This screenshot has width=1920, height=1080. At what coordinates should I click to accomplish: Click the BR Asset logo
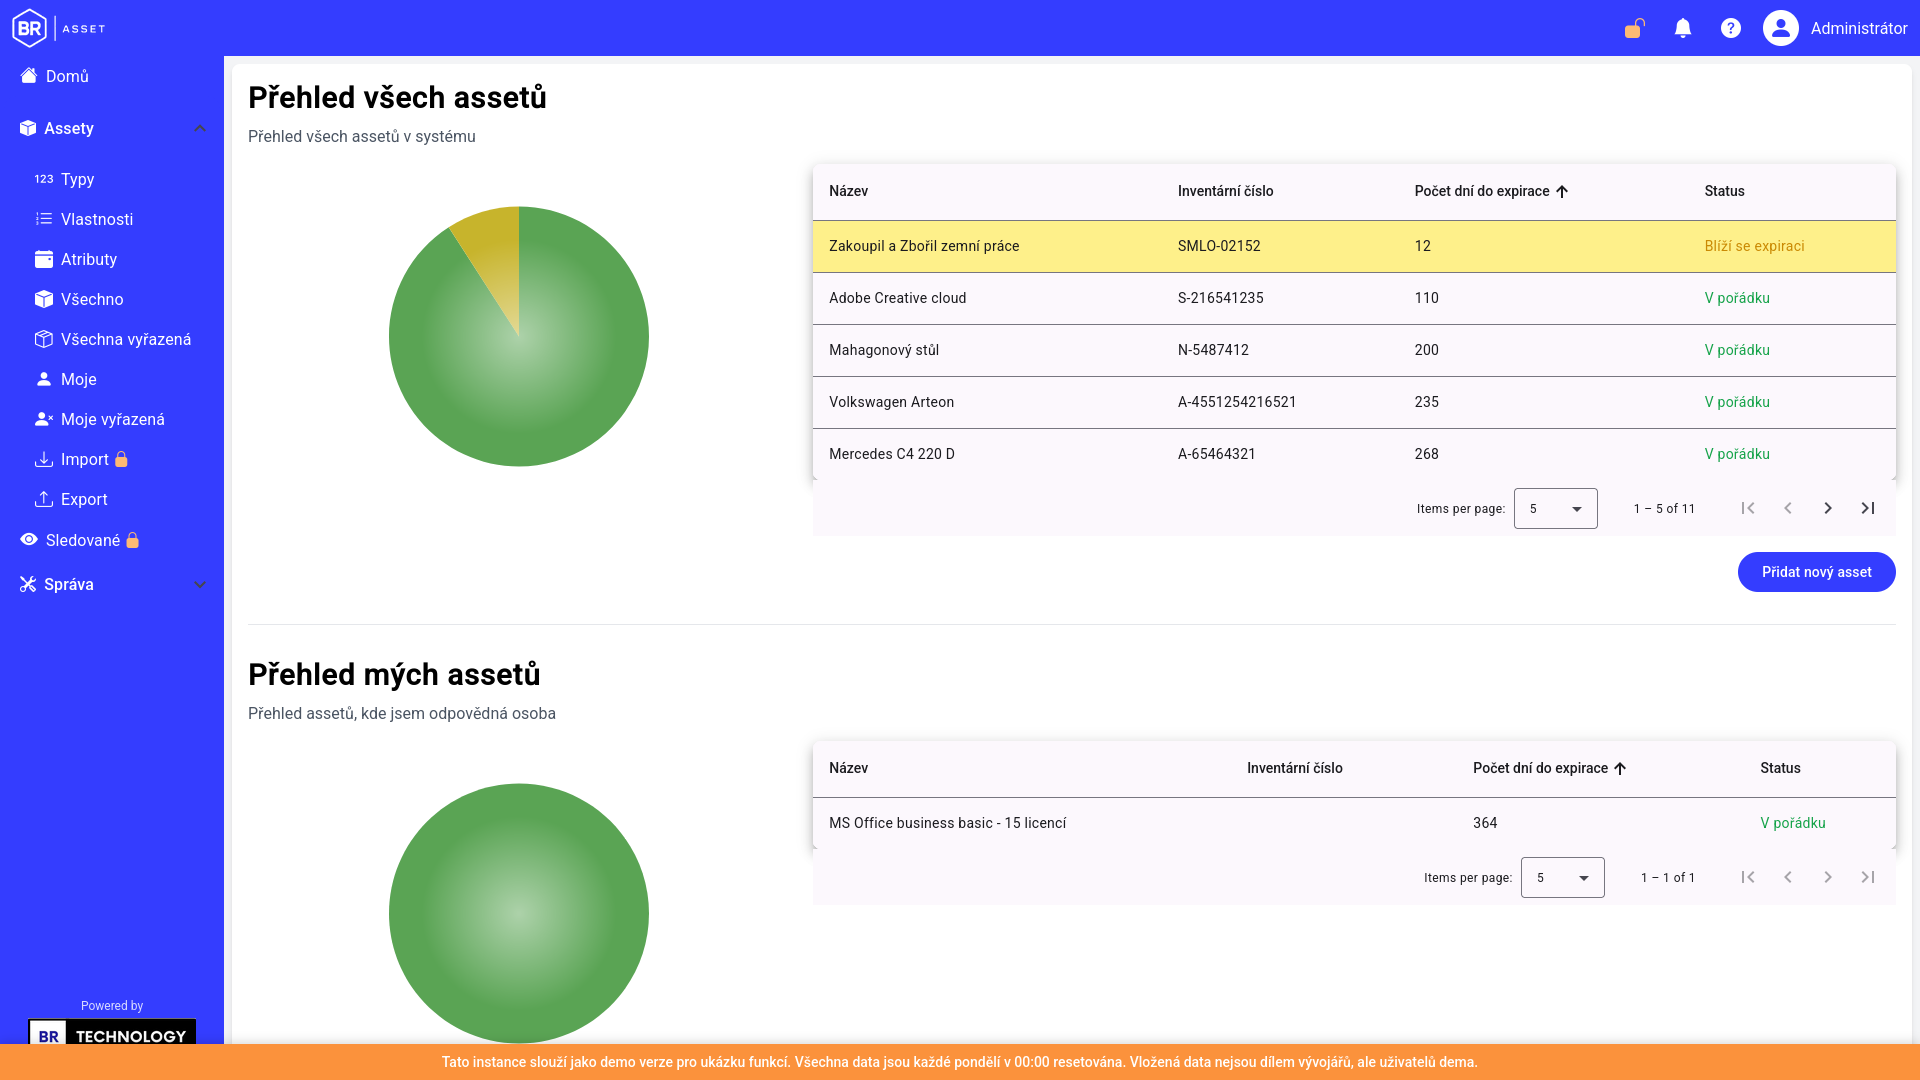pyautogui.click(x=59, y=28)
